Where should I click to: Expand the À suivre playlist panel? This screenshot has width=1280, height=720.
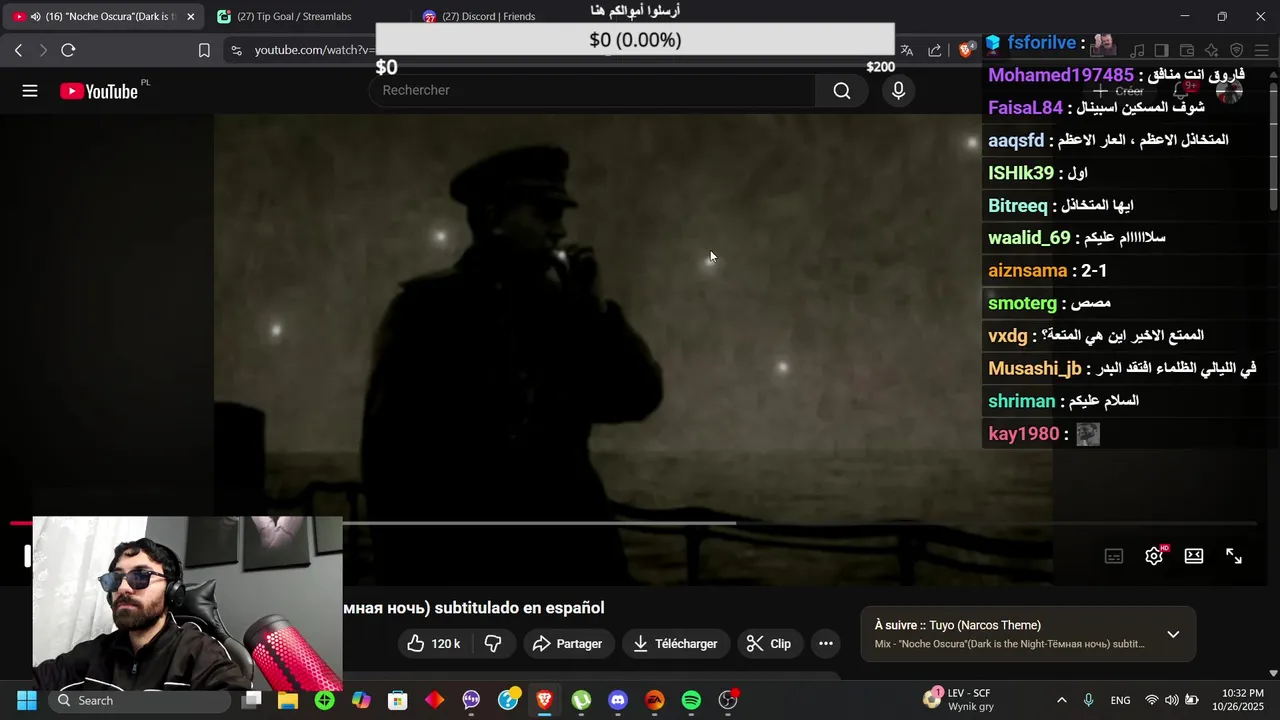pos(1173,634)
